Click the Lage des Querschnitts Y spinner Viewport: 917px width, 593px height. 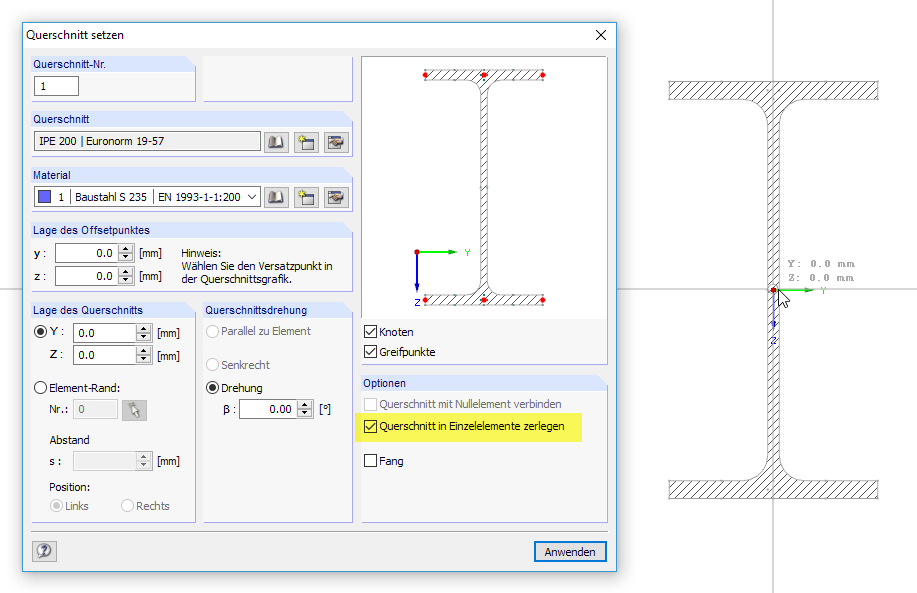[144, 333]
